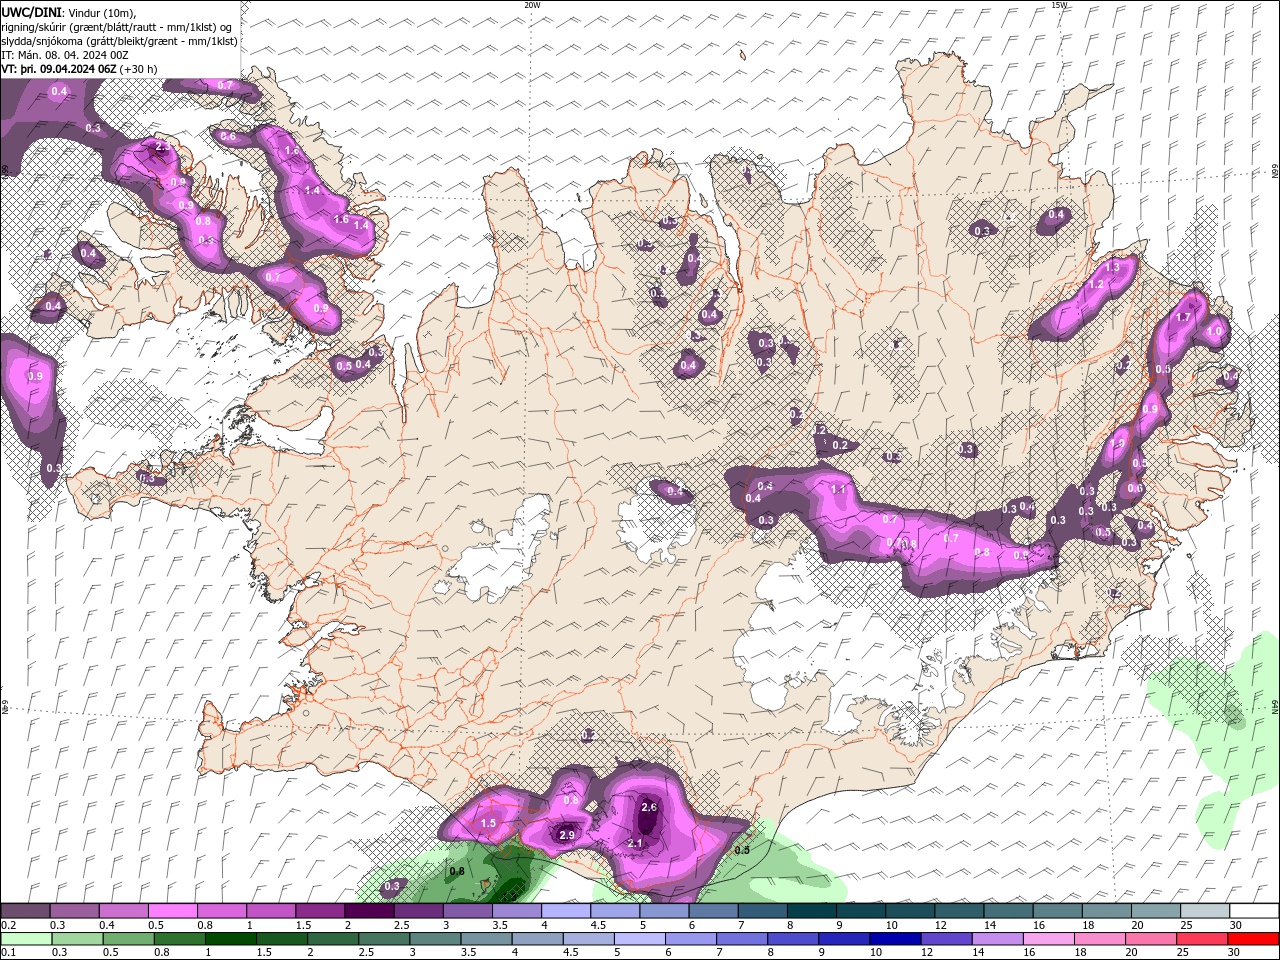Click the black 0.8 rain value in green area
Image resolution: width=1280 pixels, height=960 pixels.
coord(457,871)
